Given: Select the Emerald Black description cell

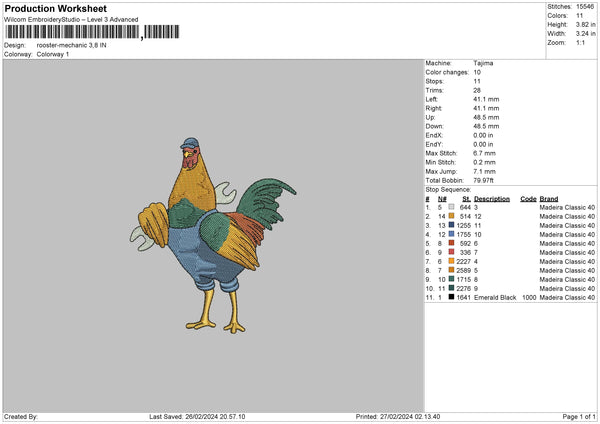Looking at the screenshot, I should coord(495,297).
